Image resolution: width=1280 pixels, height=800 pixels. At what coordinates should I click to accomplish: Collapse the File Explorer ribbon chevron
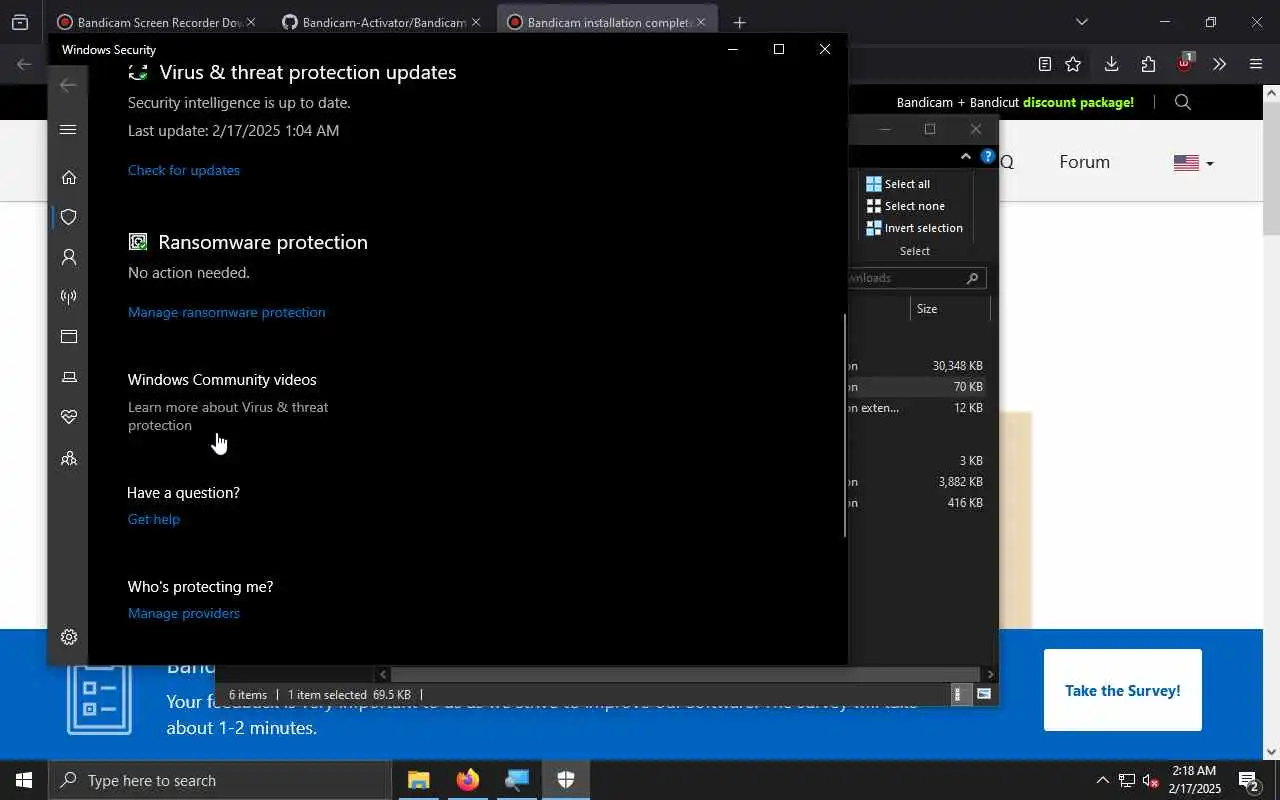point(965,156)
